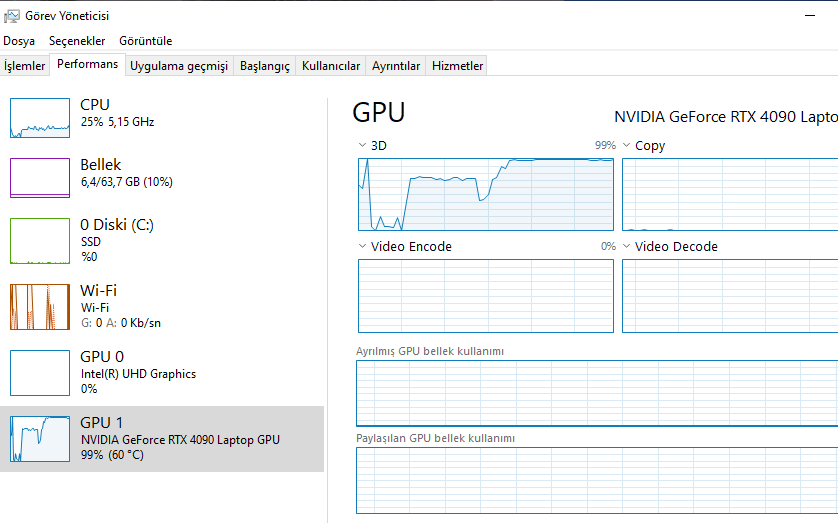Open the Video Decode graph dropdown

point(627,247)
